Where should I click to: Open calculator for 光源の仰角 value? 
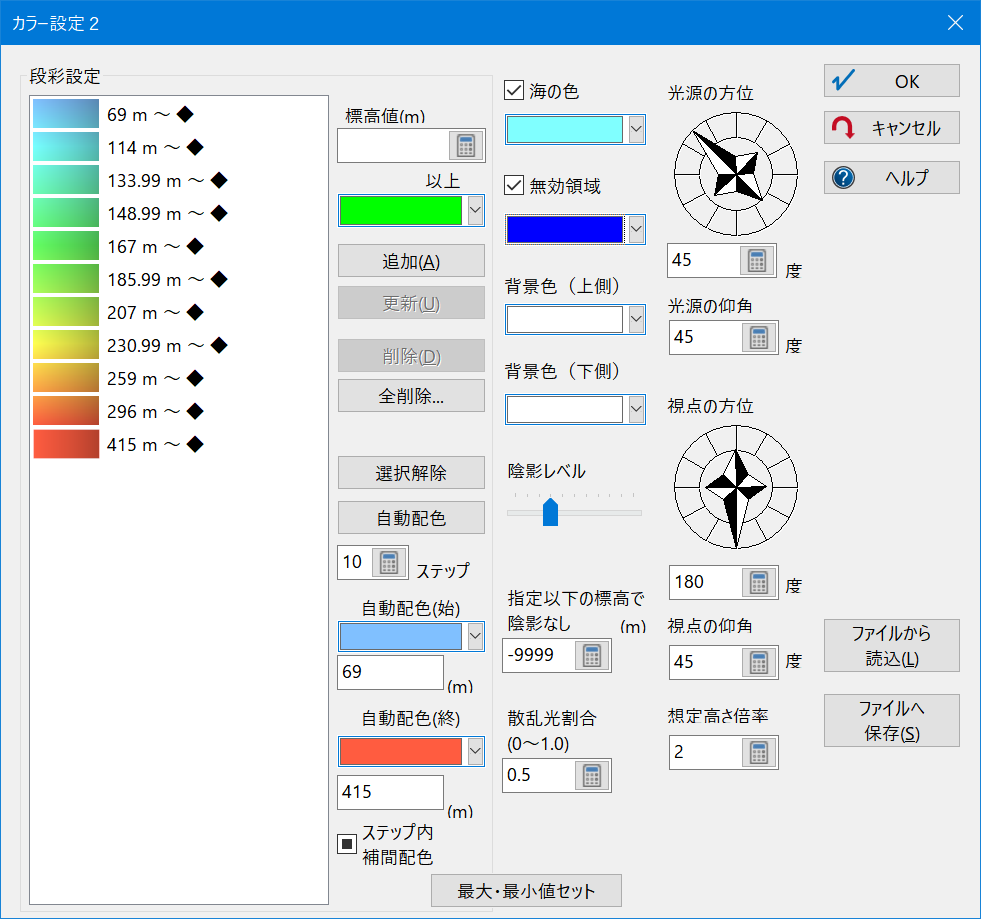(759, 338)
